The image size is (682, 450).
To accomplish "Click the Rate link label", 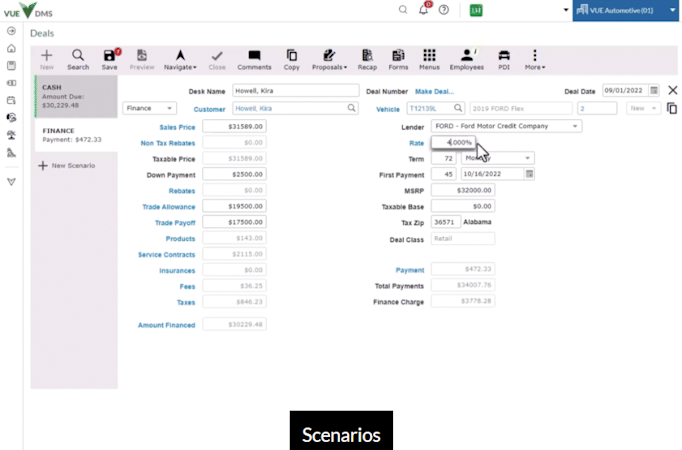I will (x=416, y=143).
